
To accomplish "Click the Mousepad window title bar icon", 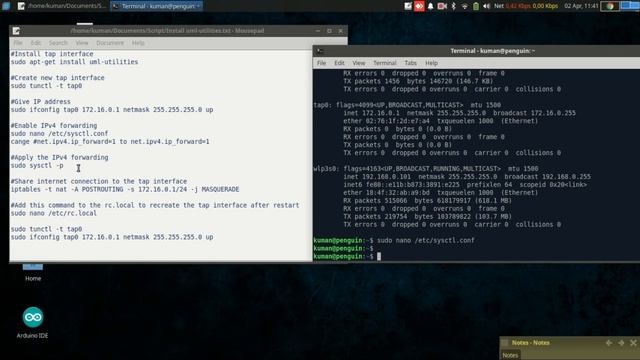I will (x=16, y=31).
